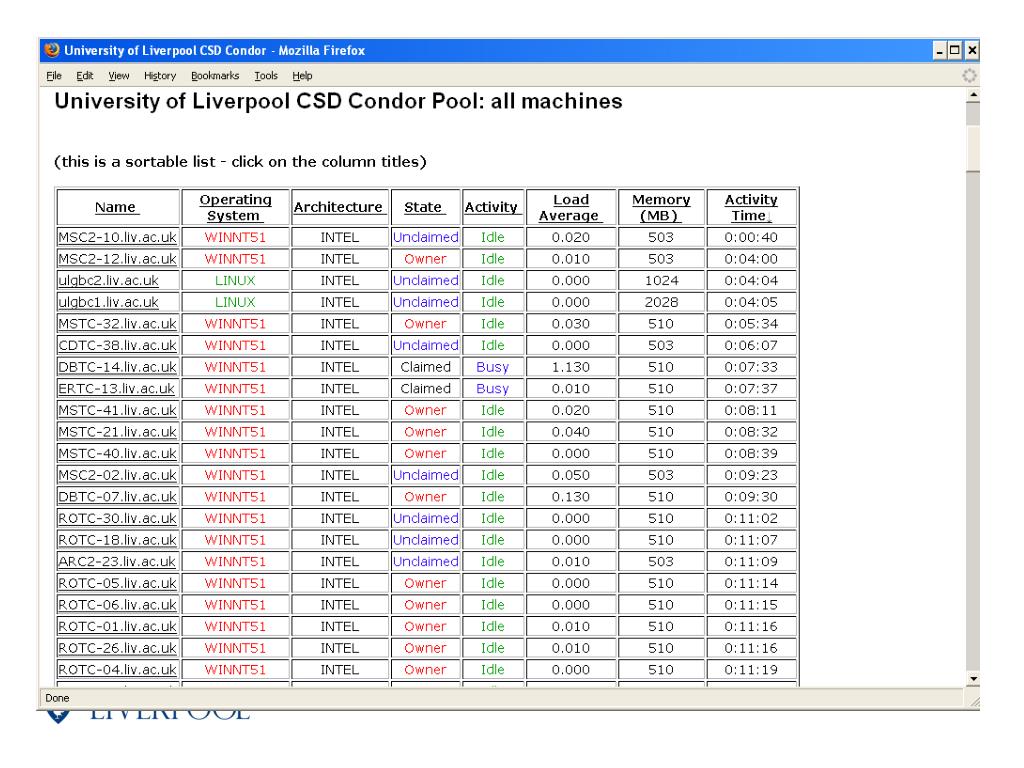1024x768 pixels.
Task: Click the window resize grip
Action: pos(974,701)
